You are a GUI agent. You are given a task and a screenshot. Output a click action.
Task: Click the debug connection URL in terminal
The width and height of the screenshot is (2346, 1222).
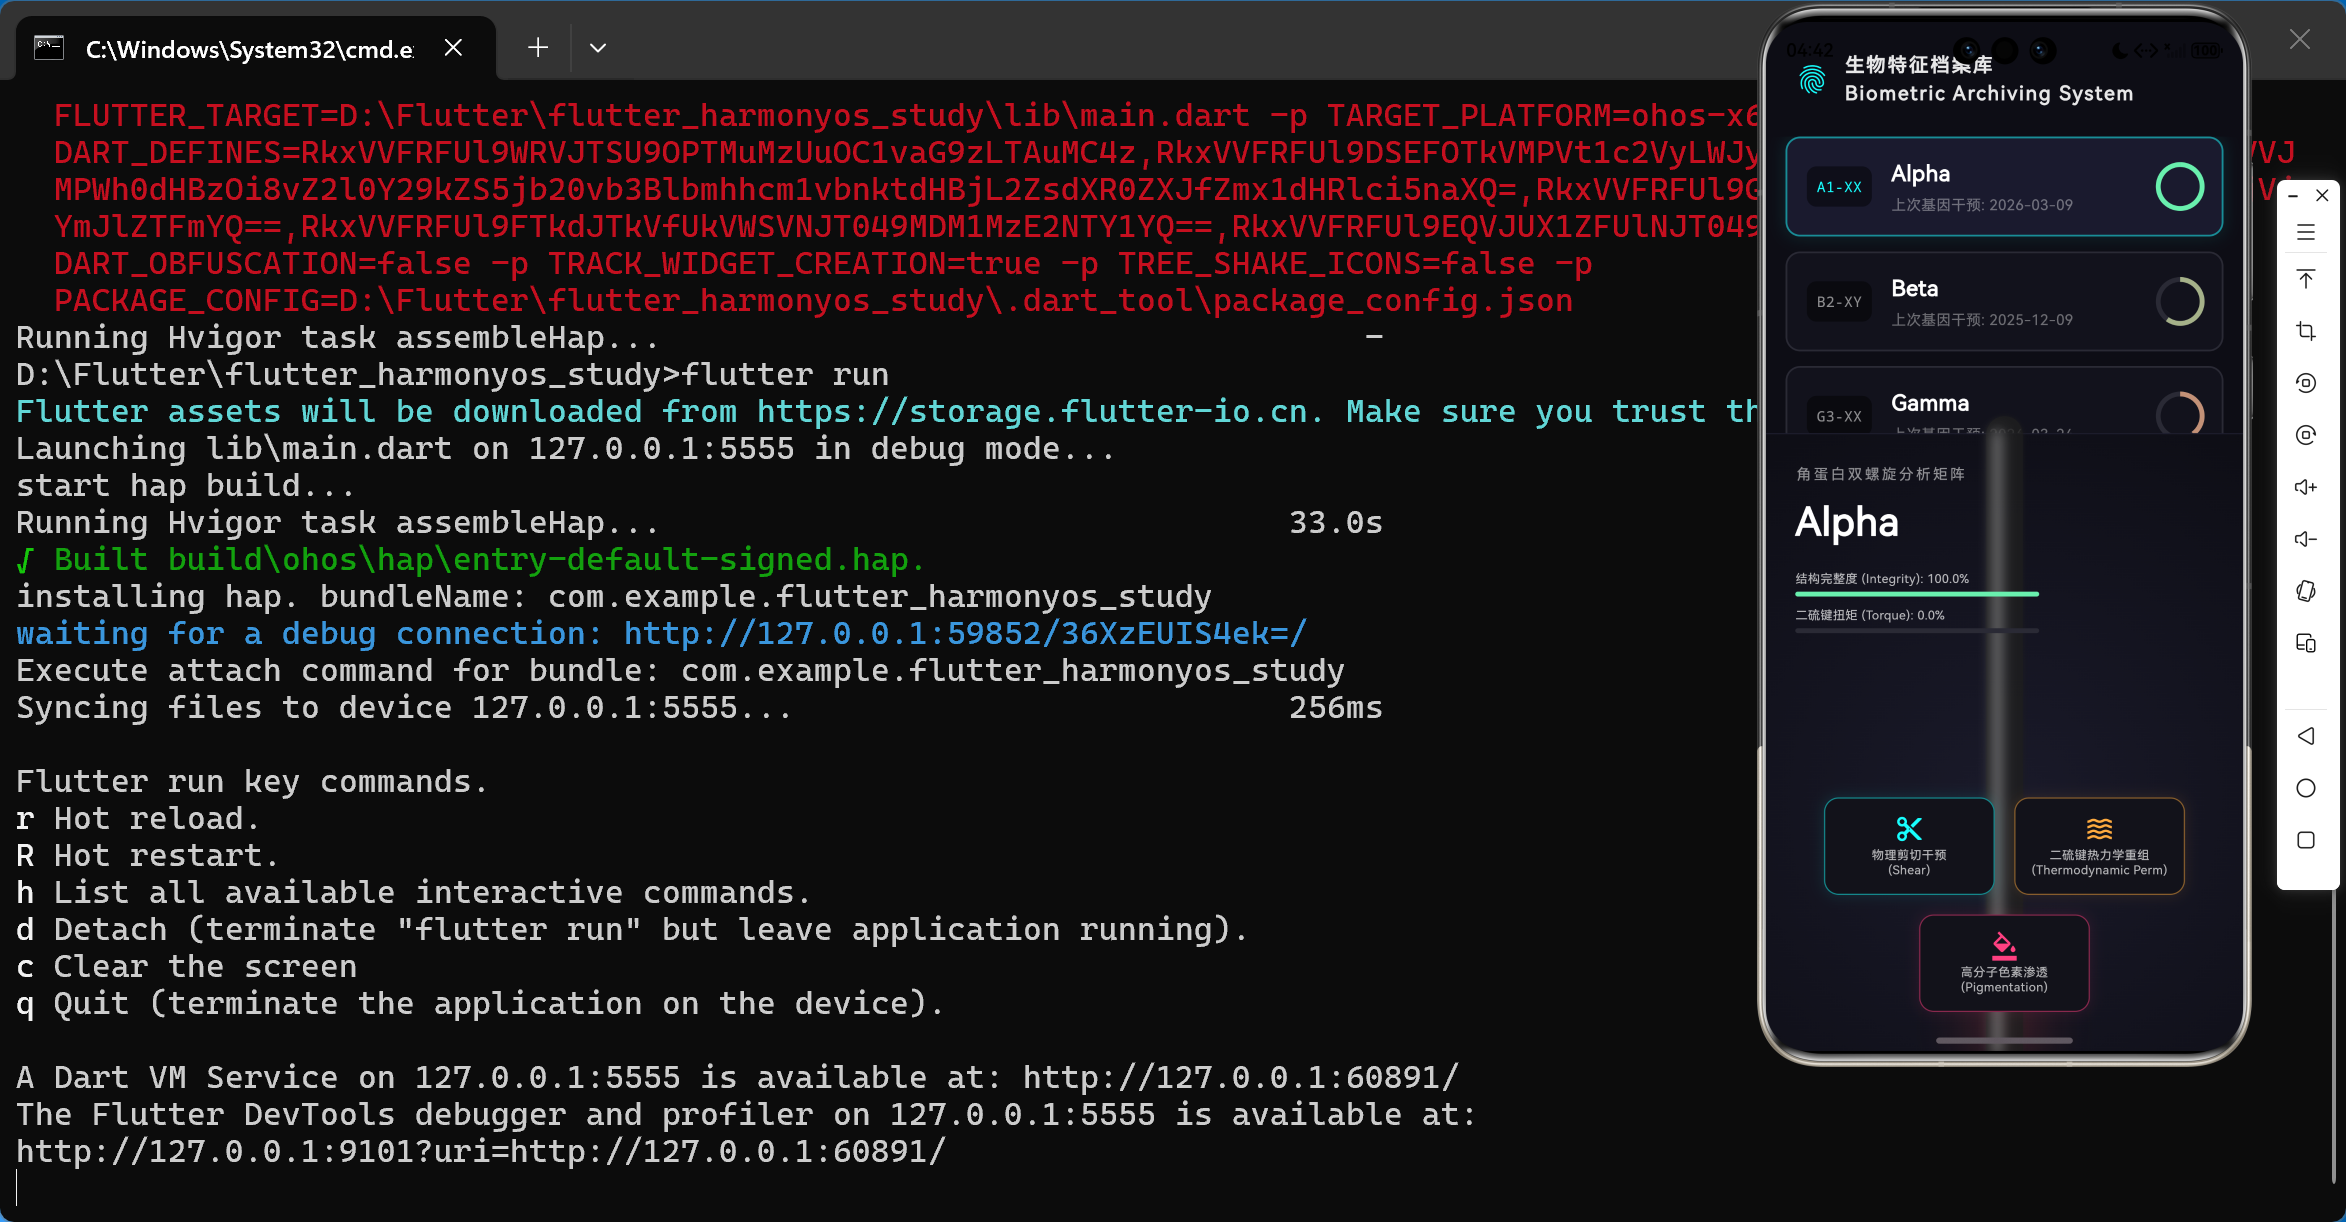[x=964, y=634]
